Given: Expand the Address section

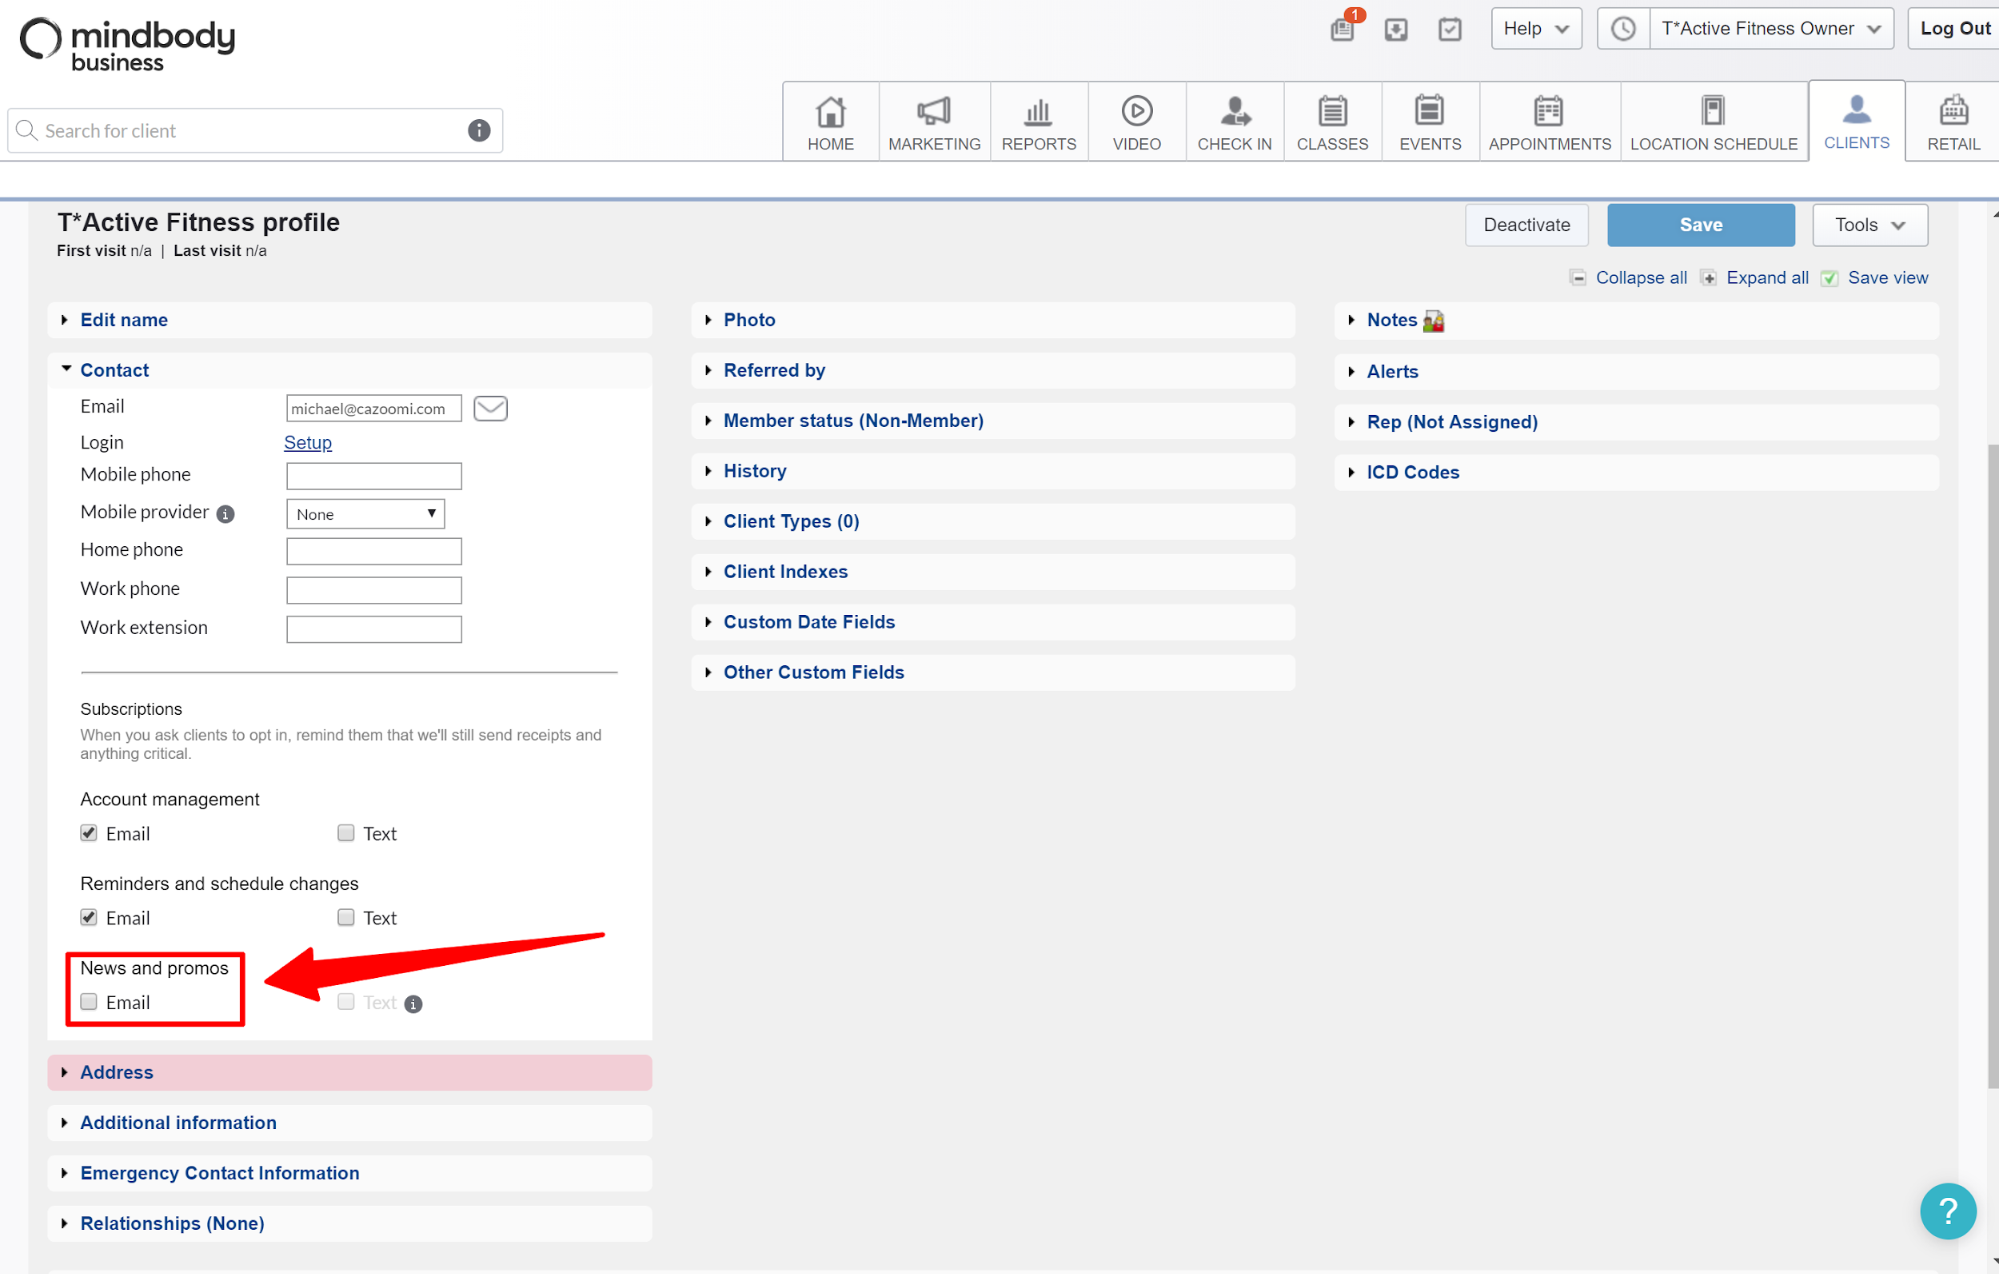Looking at the screenshot, I should pyautogui.click(x=349, y=1072).
